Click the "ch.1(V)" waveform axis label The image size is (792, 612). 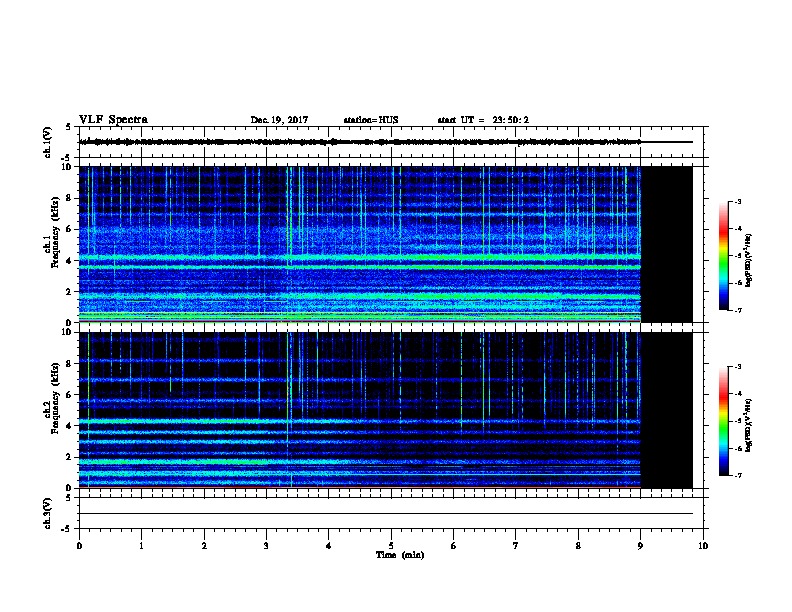[x=47, y=142]
